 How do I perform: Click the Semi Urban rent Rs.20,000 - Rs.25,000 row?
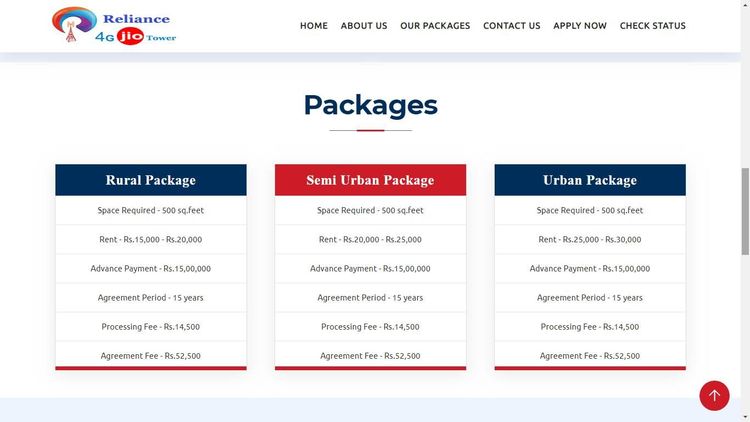pos(370,240)
